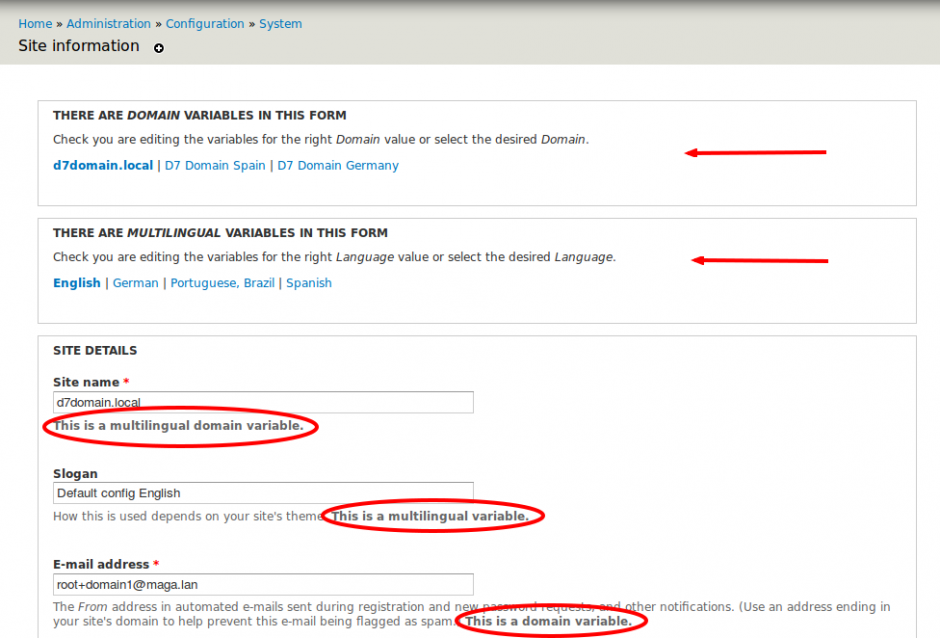Open the System breadcrumb link
The width and height of the screenshot is (940, 638).
click(x=280, y=23)
